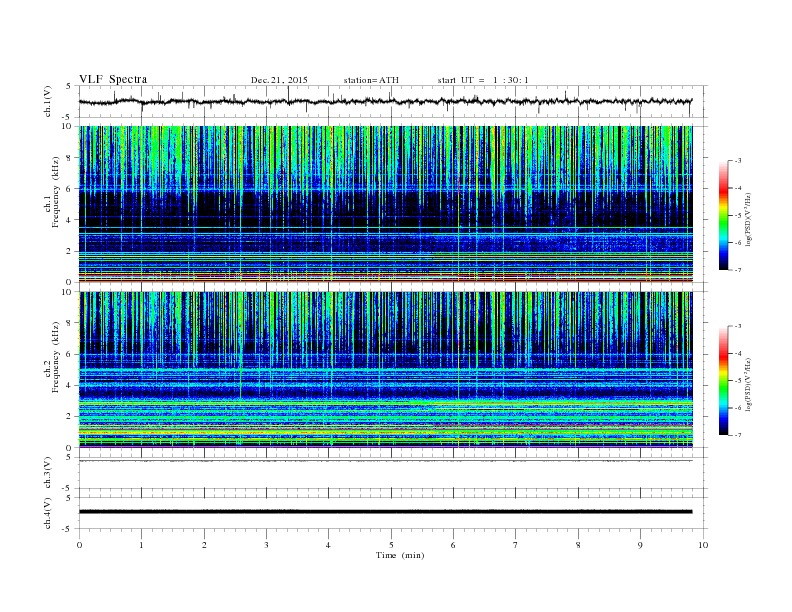Click the ch.2 spectrogram color scale bar
This screenshot has width=792, height=612.
point(724,380)
